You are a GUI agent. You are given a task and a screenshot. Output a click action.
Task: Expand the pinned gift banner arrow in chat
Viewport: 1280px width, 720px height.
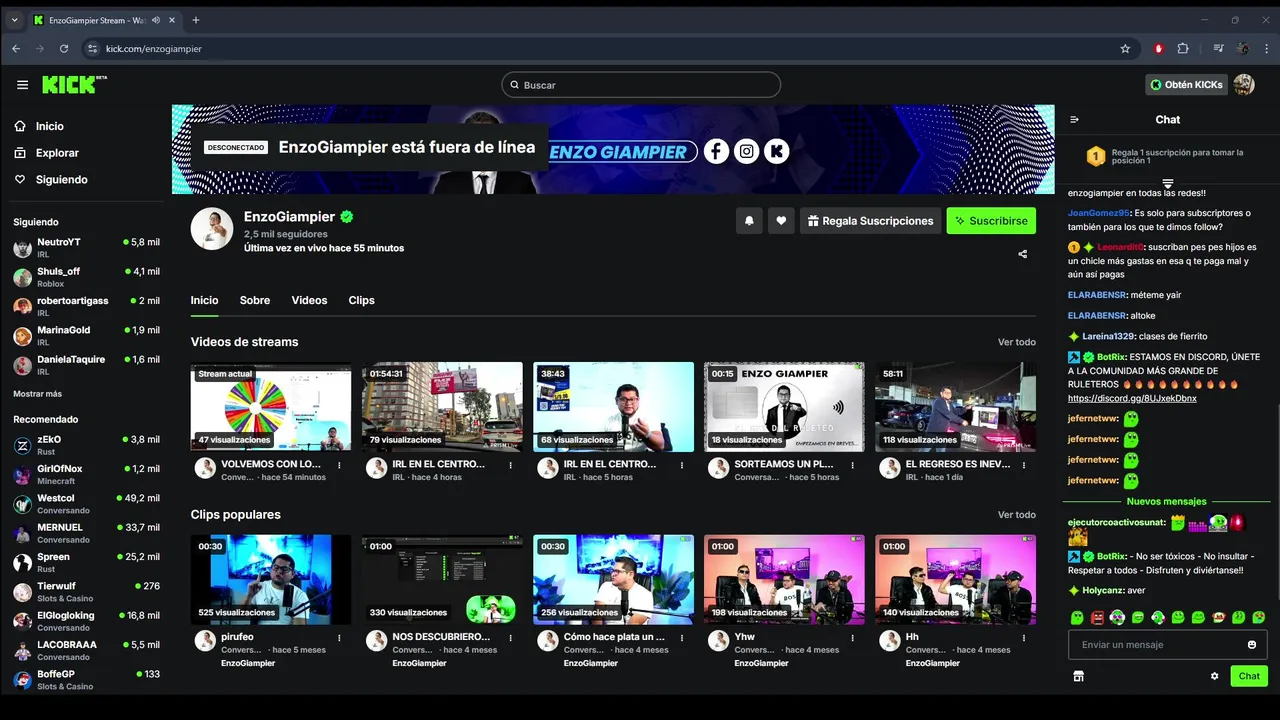coord(1167,183)
